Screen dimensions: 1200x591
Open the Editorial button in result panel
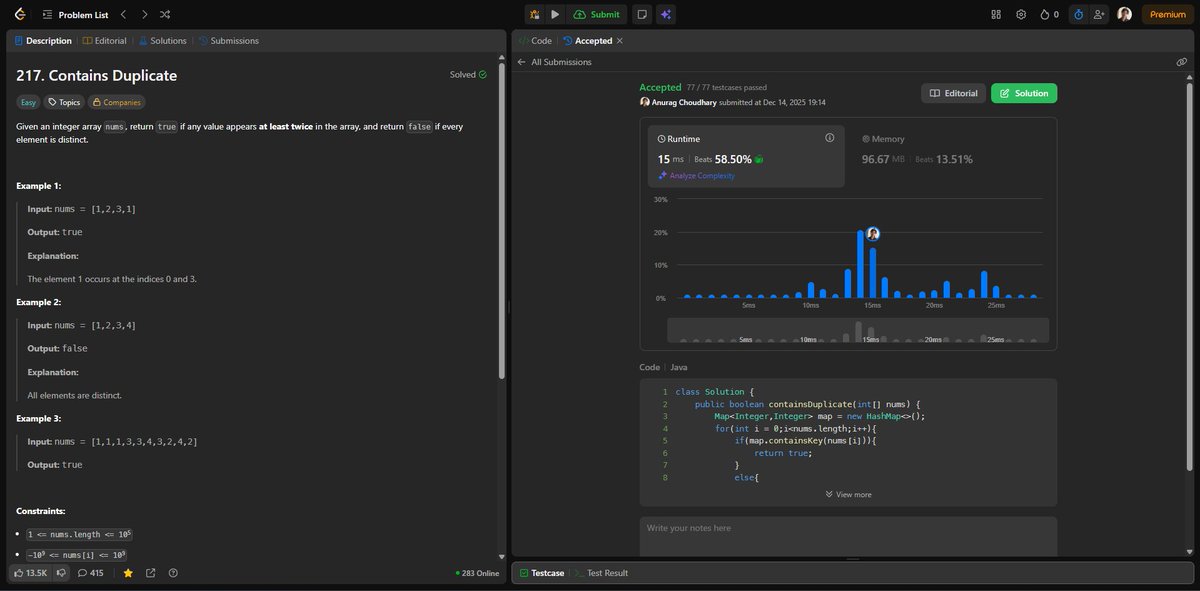[953, 93]
